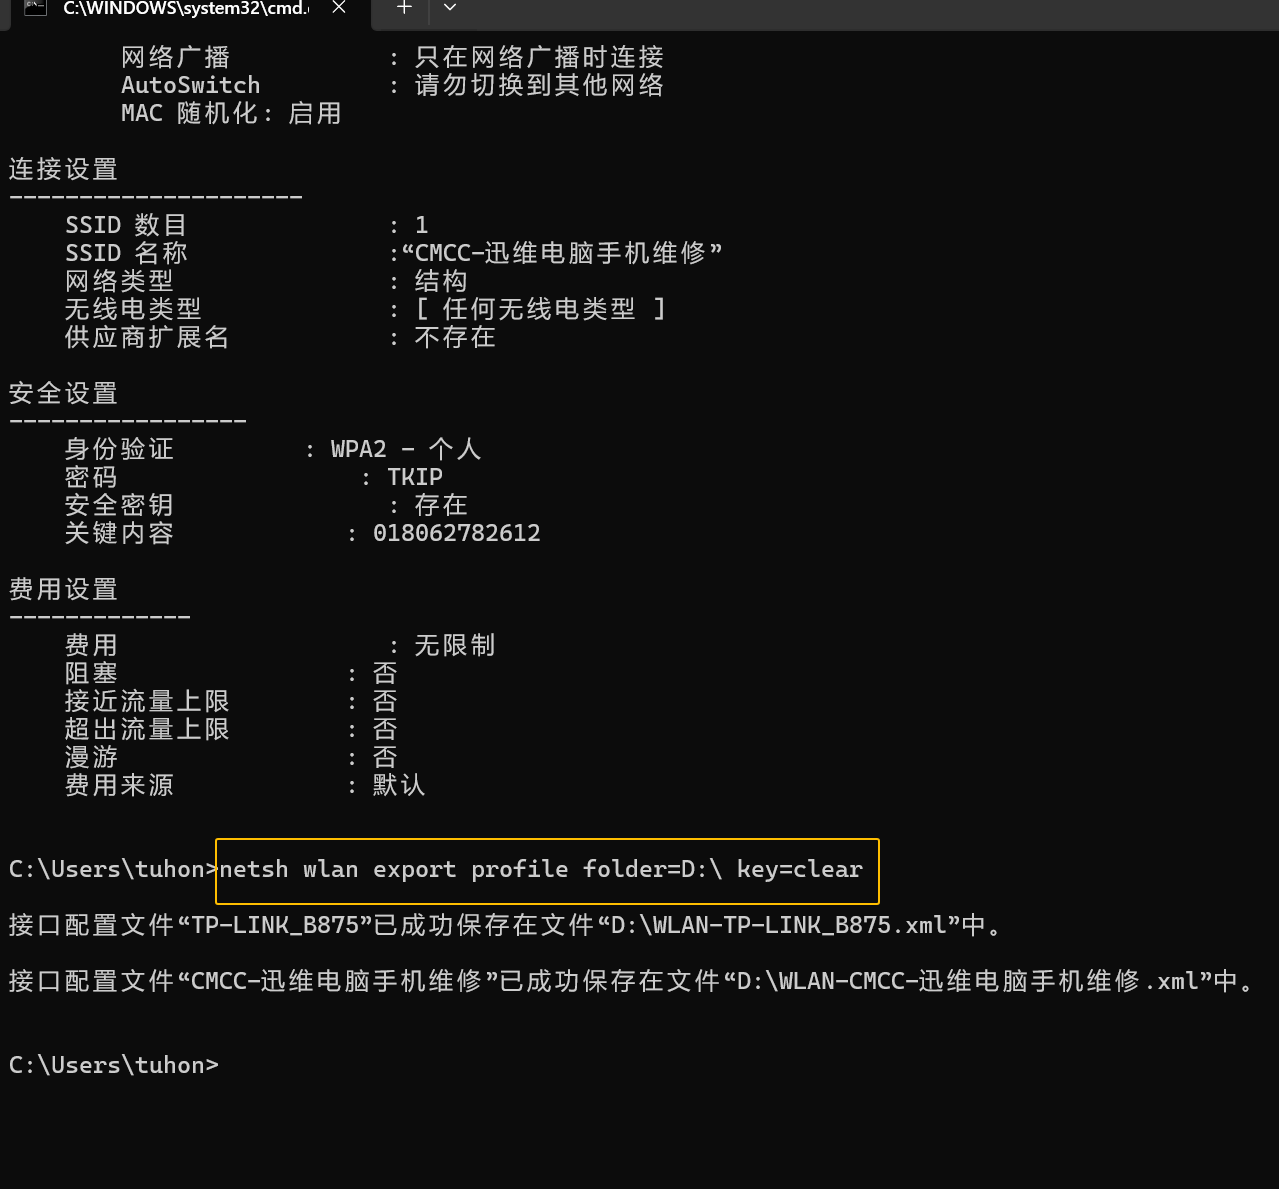This screenshot has height=1189, width=1279.
Task: Click the 不存在 vendor extension value
Action: [455, 337]
